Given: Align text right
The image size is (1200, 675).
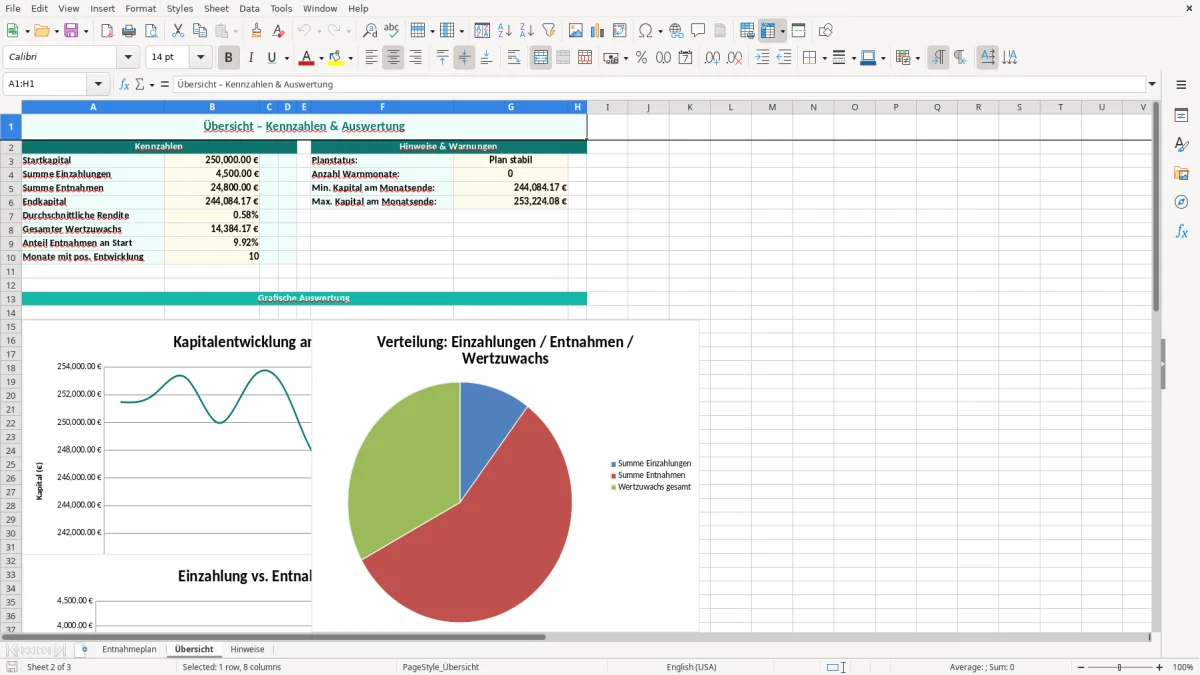Looking at the screenshot, I should [x=415, y=58].
